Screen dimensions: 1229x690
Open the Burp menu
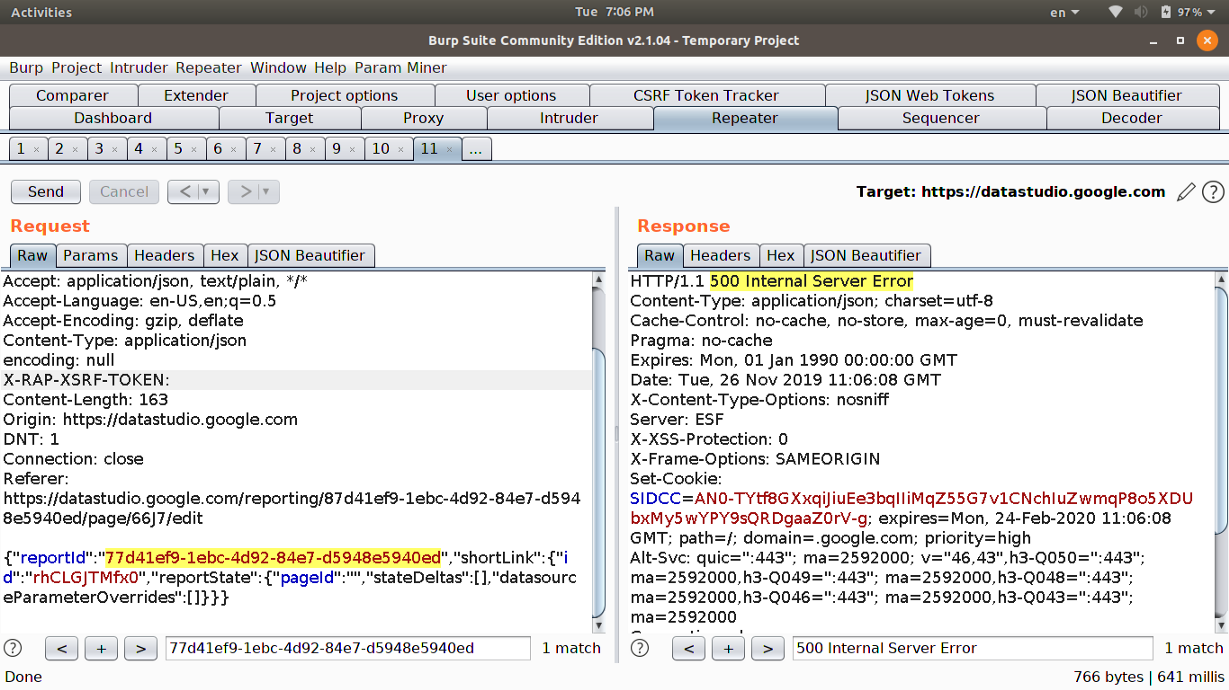pyautogui.click(x=26, y=68)
